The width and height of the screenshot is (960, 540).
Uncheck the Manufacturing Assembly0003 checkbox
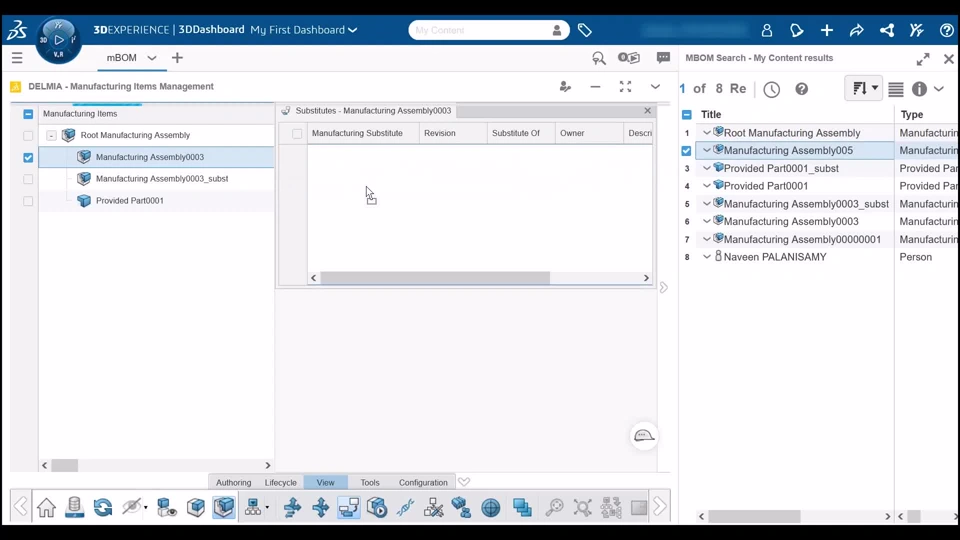(x=28, y=157)
